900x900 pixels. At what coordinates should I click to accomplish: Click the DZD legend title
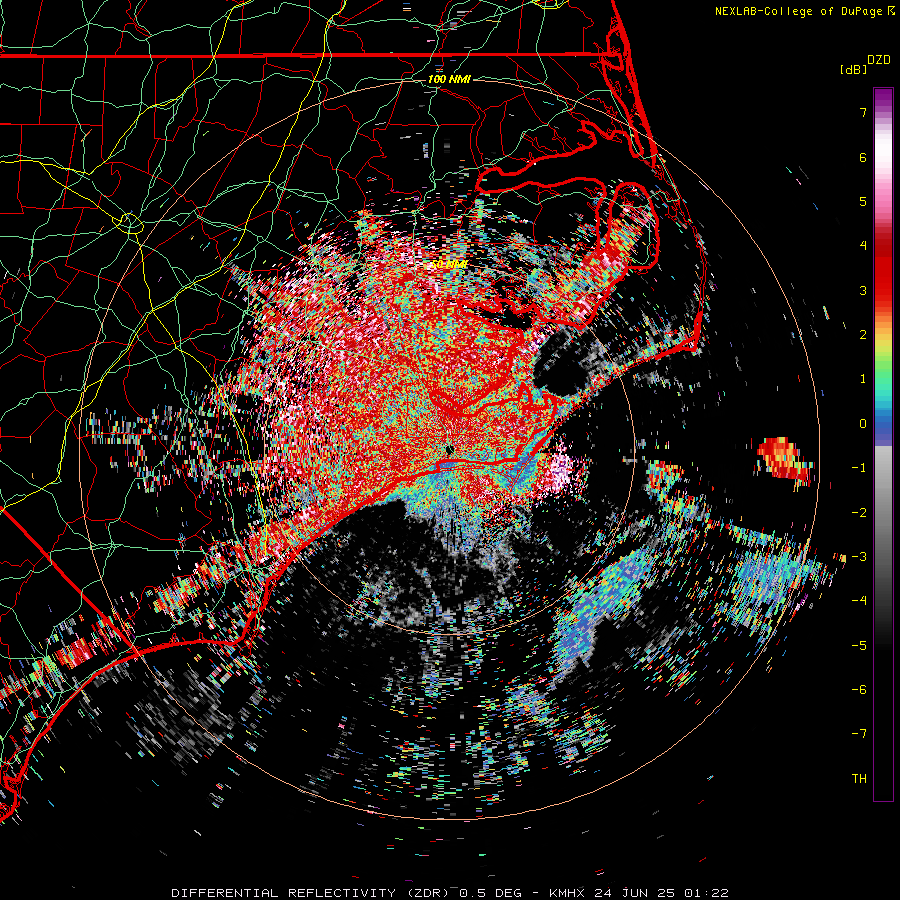(879, 60)
